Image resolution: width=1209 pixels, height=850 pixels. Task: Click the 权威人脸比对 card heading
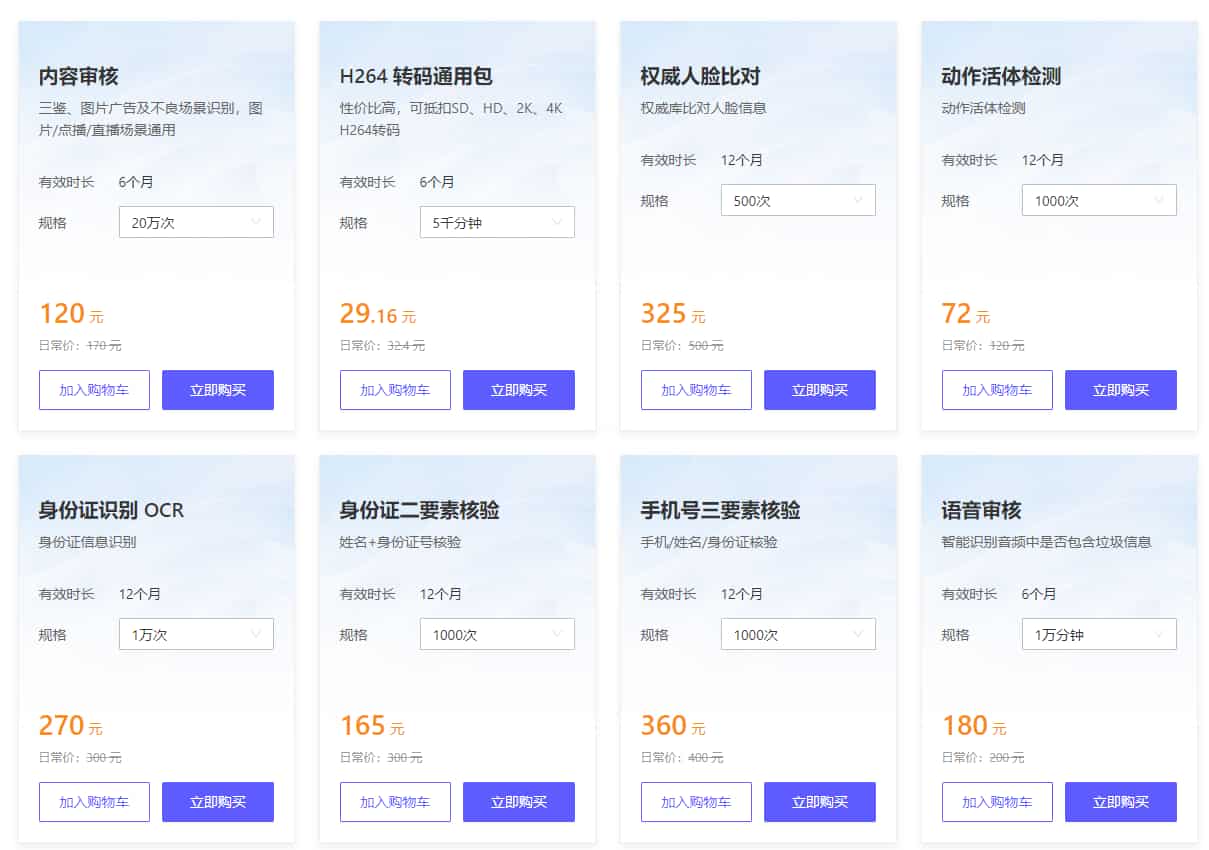tap(700, 76)
